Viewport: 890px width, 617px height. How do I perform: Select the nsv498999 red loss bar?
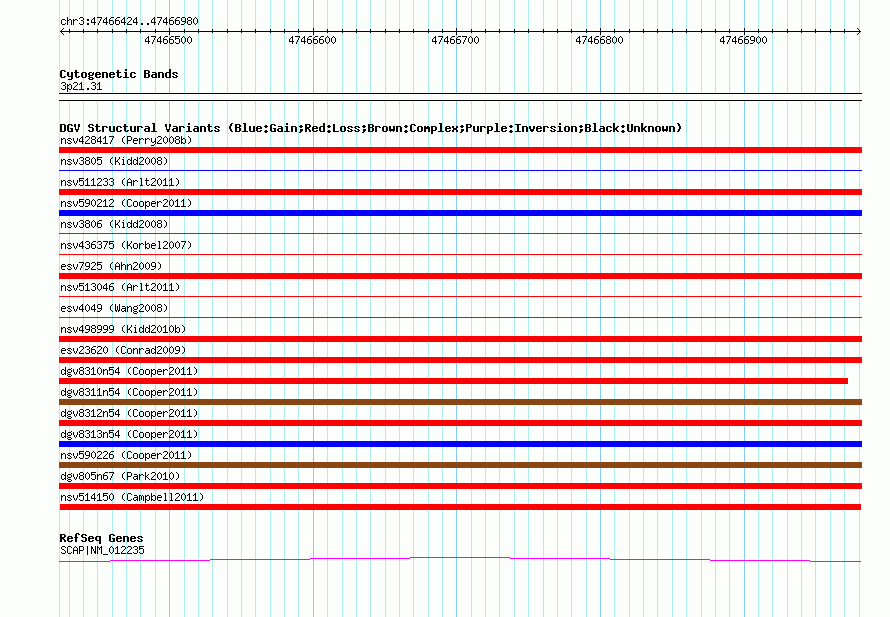point(460,339)
